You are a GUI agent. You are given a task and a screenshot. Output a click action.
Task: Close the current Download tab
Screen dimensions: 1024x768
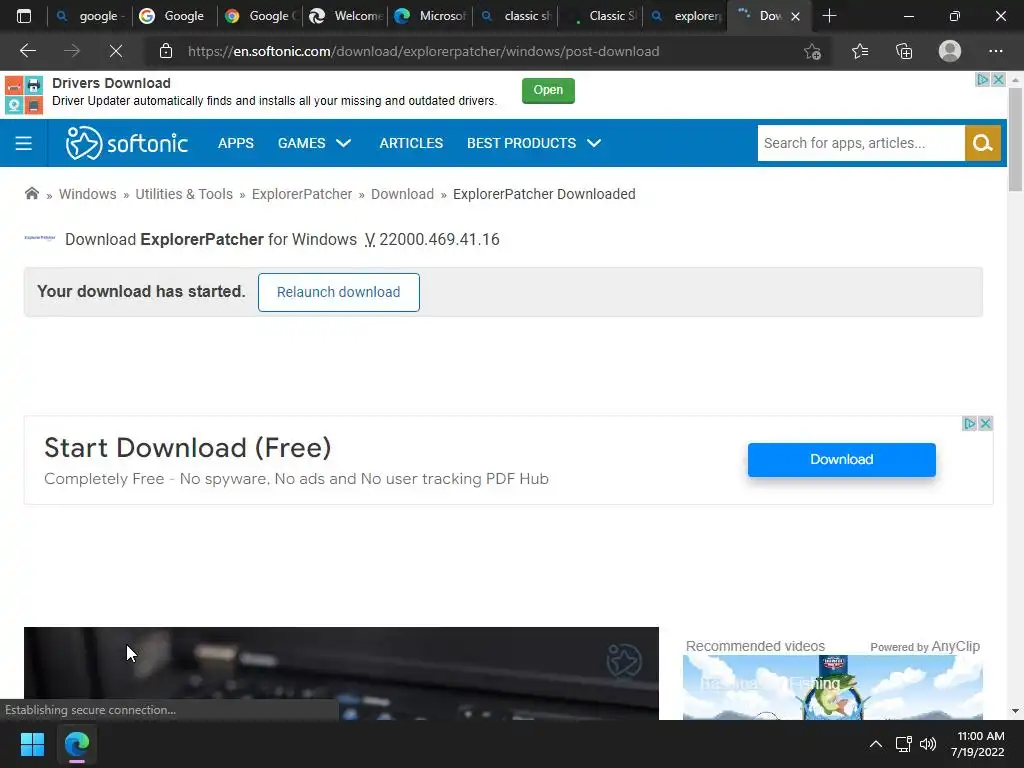coord(795,16)
